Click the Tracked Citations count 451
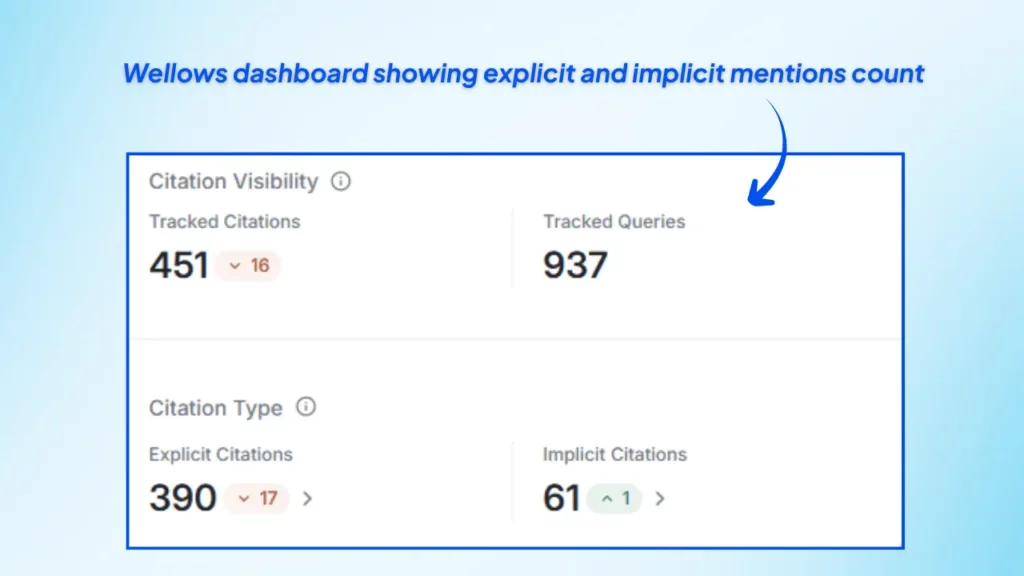This screenshot has width=1024, height=576. pos(179,264)
